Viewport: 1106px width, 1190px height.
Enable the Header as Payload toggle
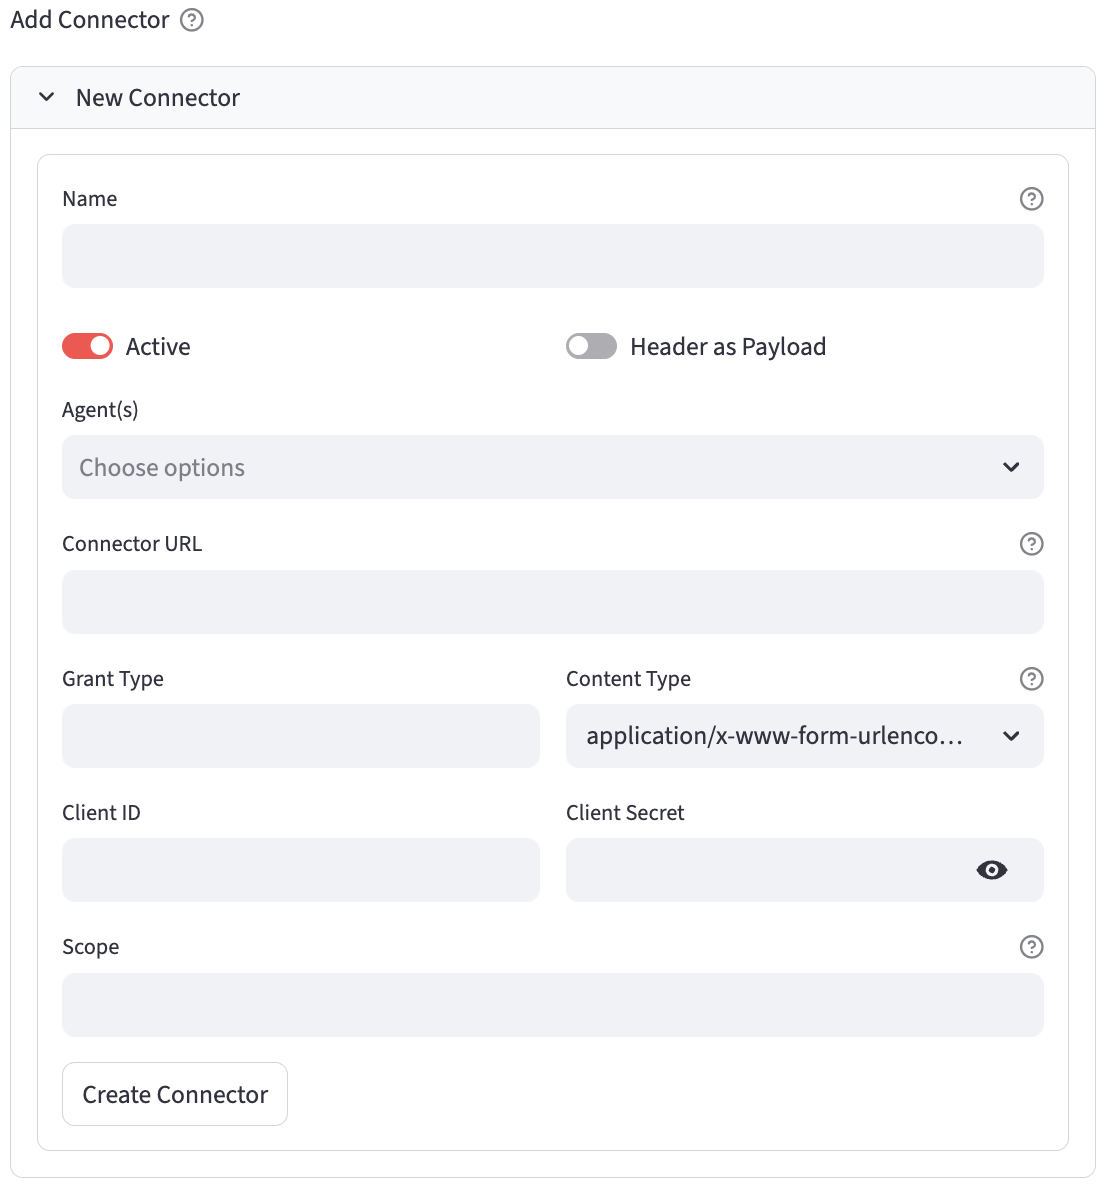click(591, 346)
